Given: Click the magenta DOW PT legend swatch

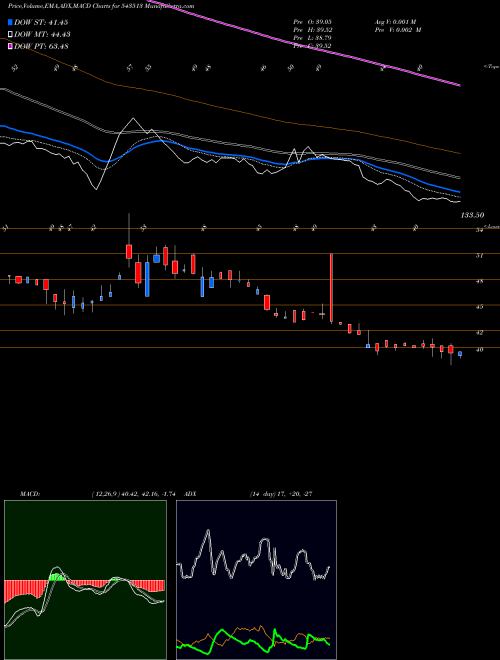Looking at the screenshot, I should (10, 46).
